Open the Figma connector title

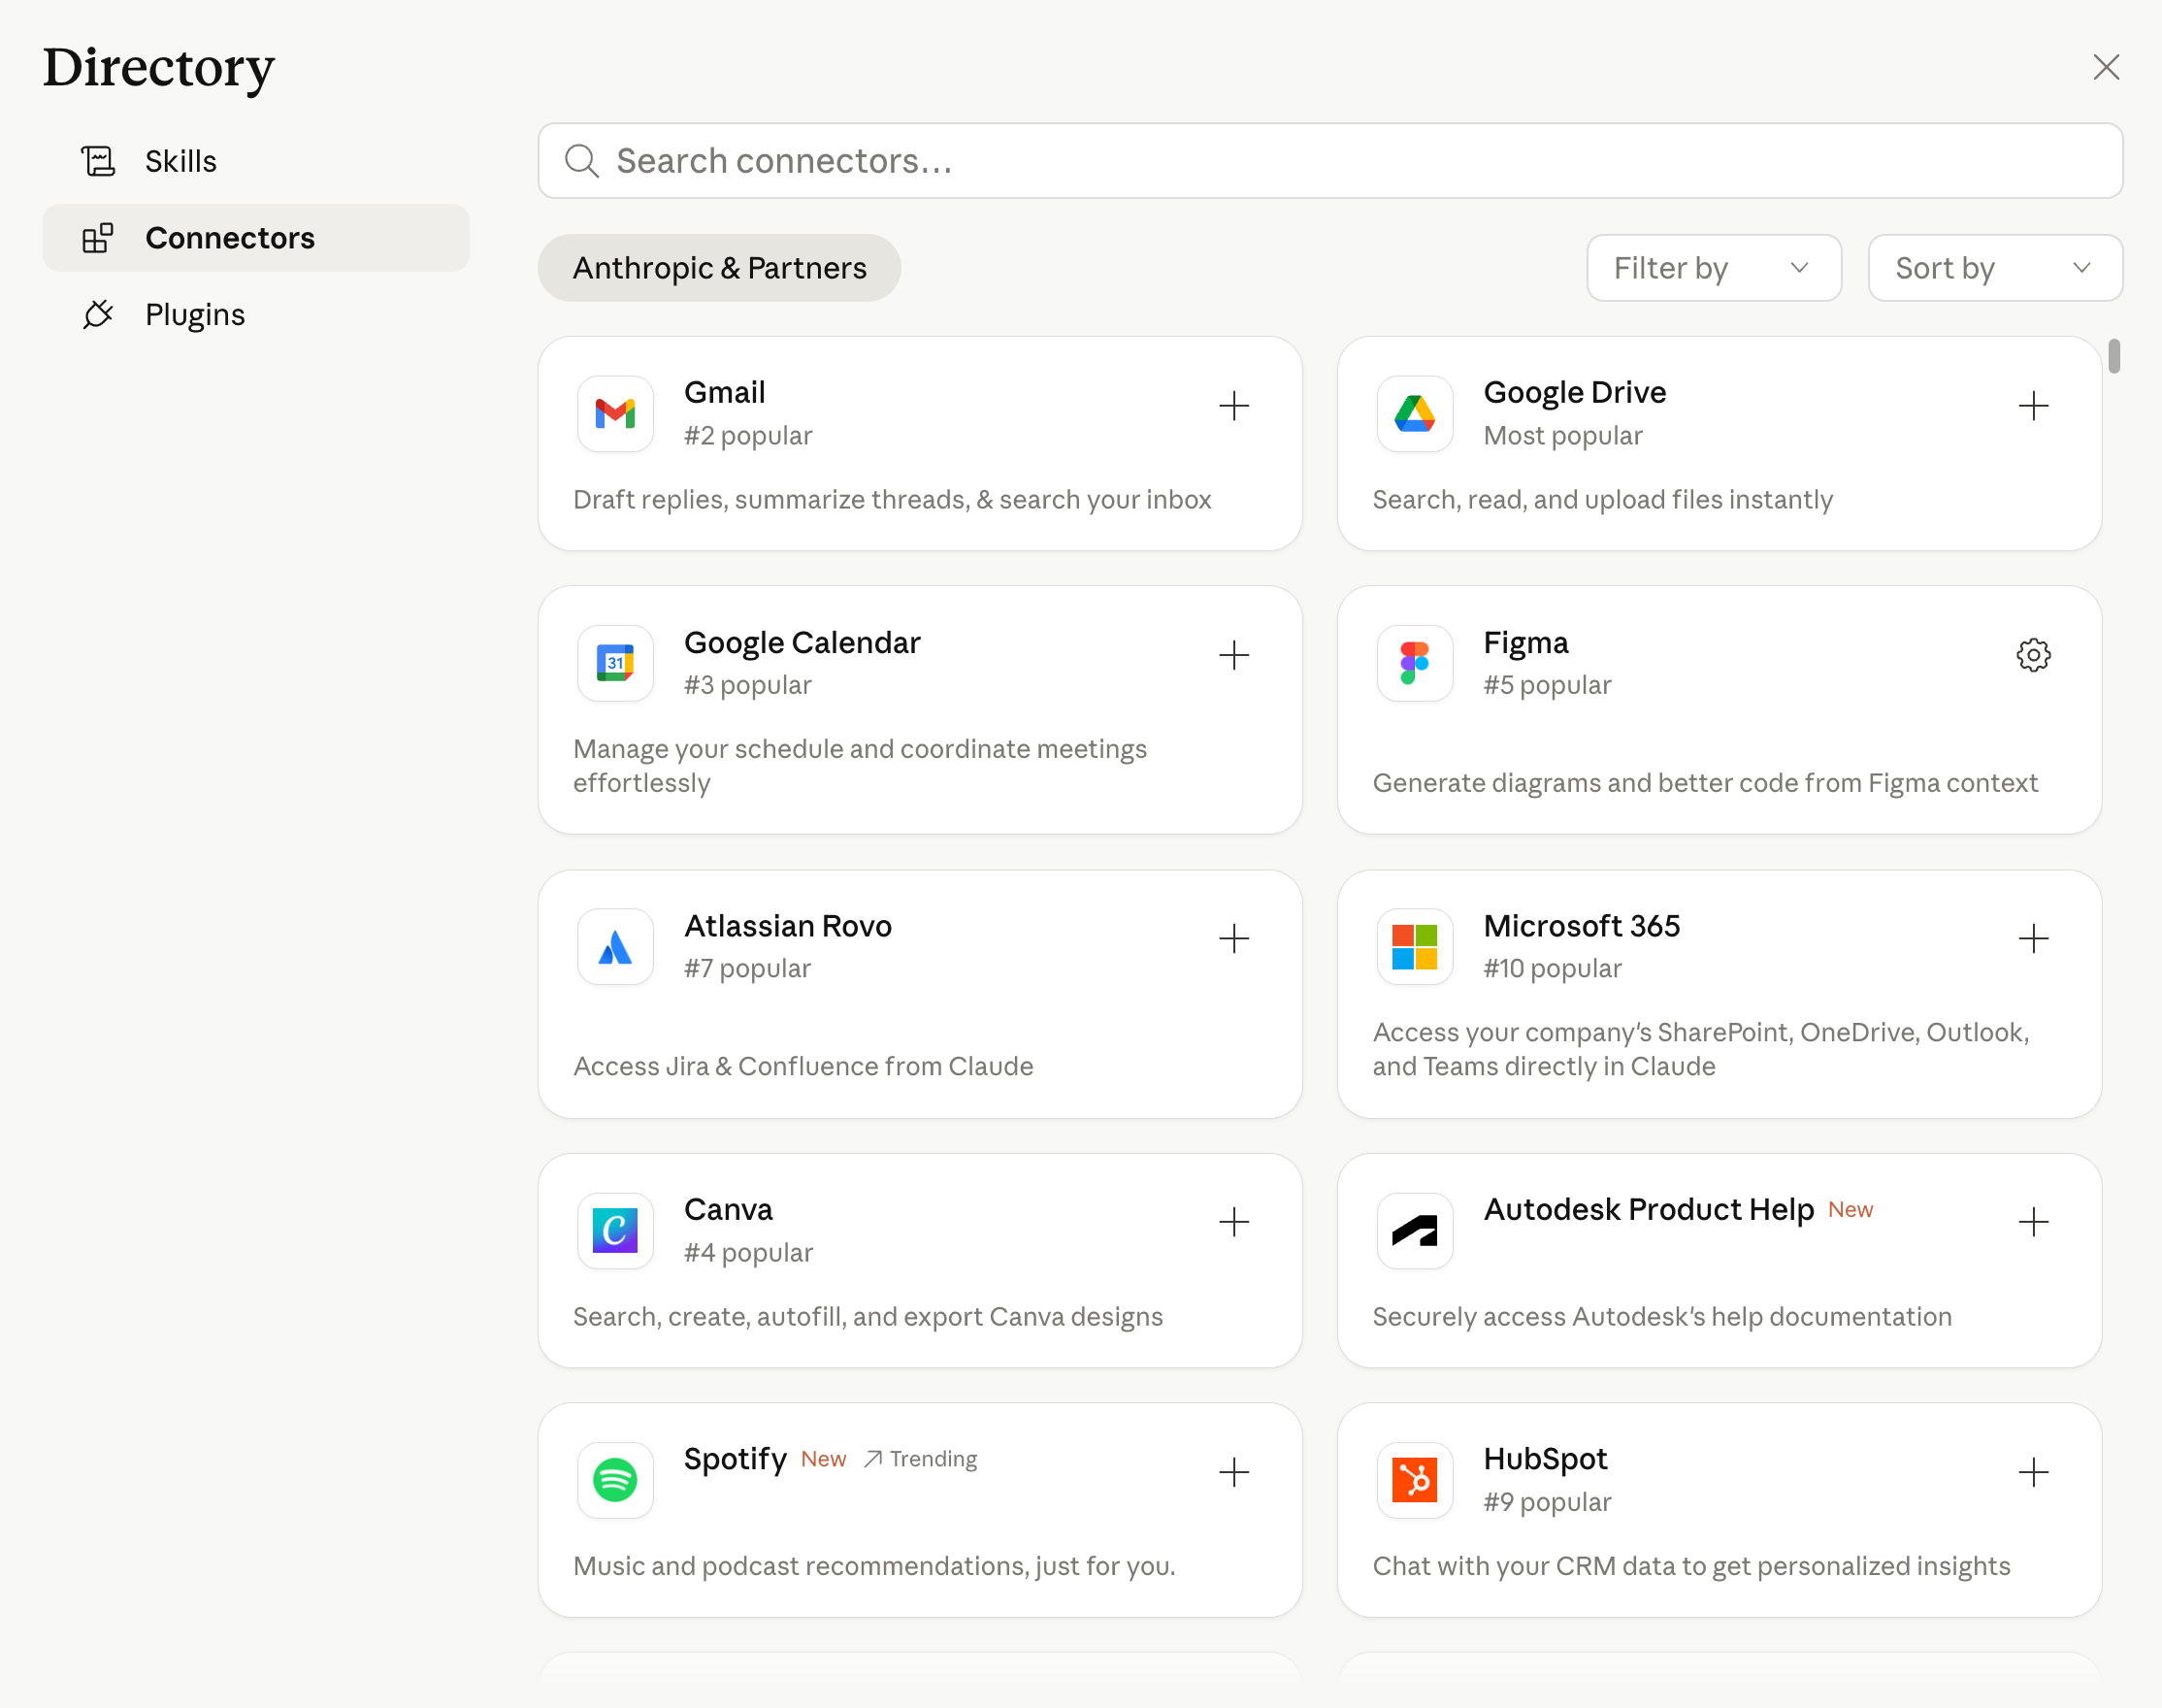click(1525, 642)
